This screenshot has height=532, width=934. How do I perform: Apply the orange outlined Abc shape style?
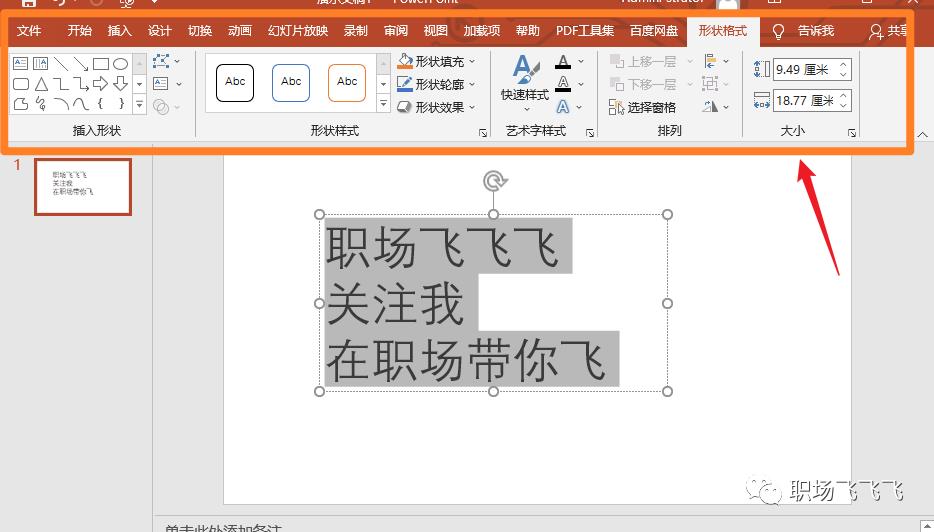click(x=347, y=82)
